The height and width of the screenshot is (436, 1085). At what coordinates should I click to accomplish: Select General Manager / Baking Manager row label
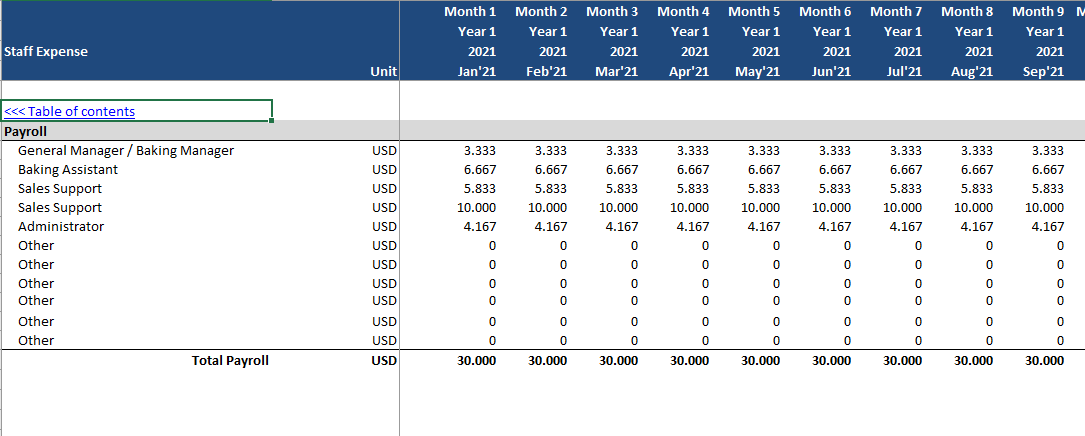click(x=126, y=151)
